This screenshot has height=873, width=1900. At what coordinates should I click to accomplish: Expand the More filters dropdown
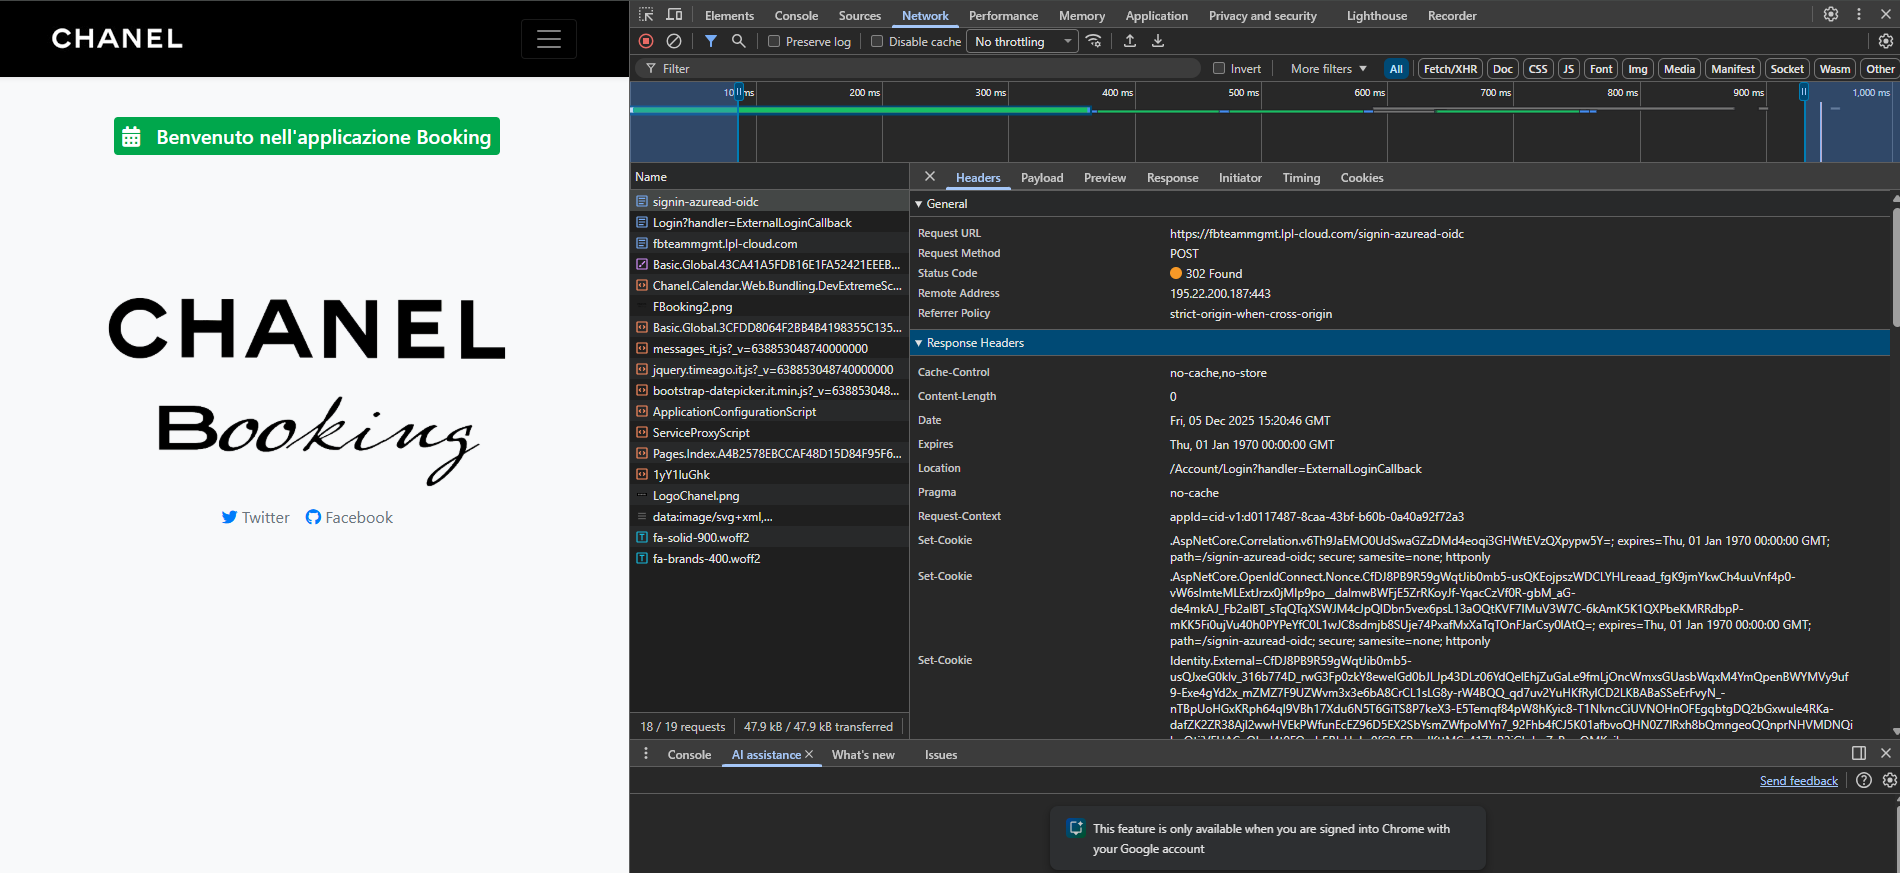coord(1328,69)
